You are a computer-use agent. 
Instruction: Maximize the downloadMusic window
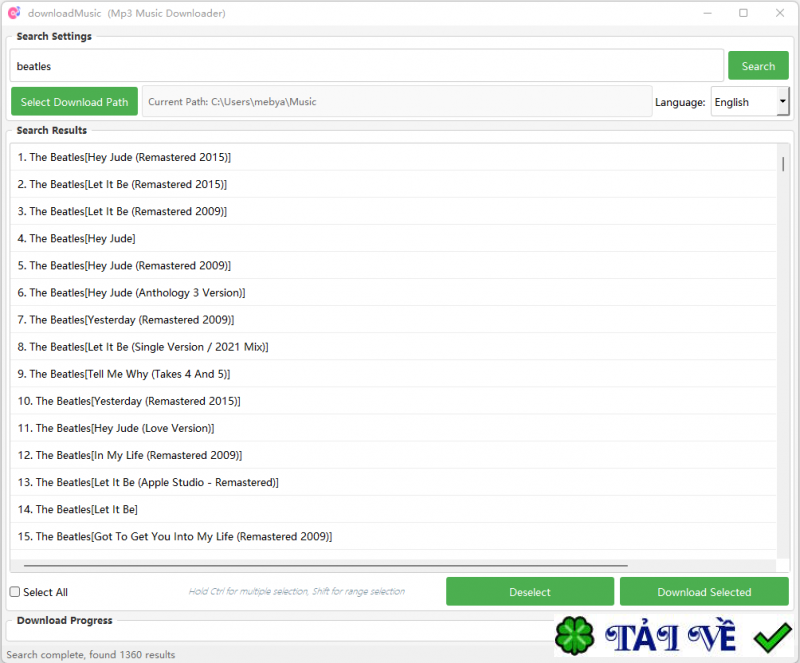click(743, 13)
